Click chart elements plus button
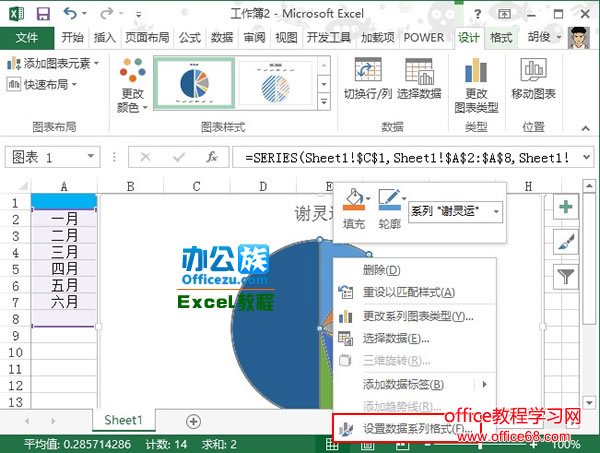 pyautogui.click(x=565, y=207)
